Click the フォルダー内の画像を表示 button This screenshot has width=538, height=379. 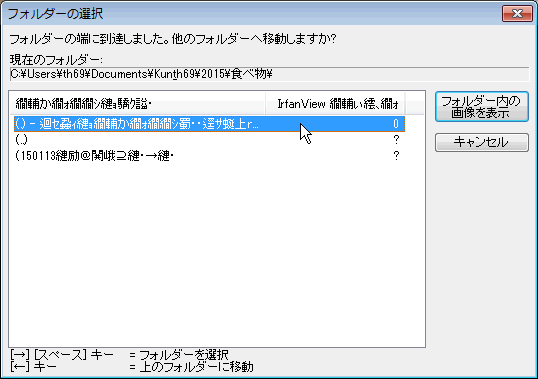(482, 107)
